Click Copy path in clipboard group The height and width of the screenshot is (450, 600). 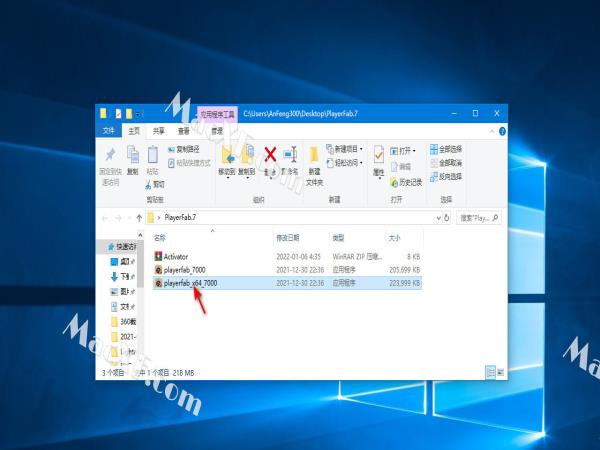(184, 149)
